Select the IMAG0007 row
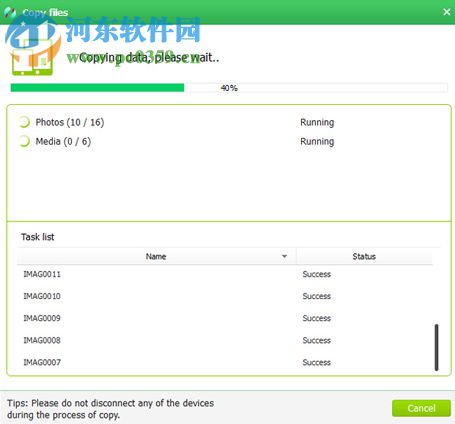This screenshot has width=455, height=424. 225,362
